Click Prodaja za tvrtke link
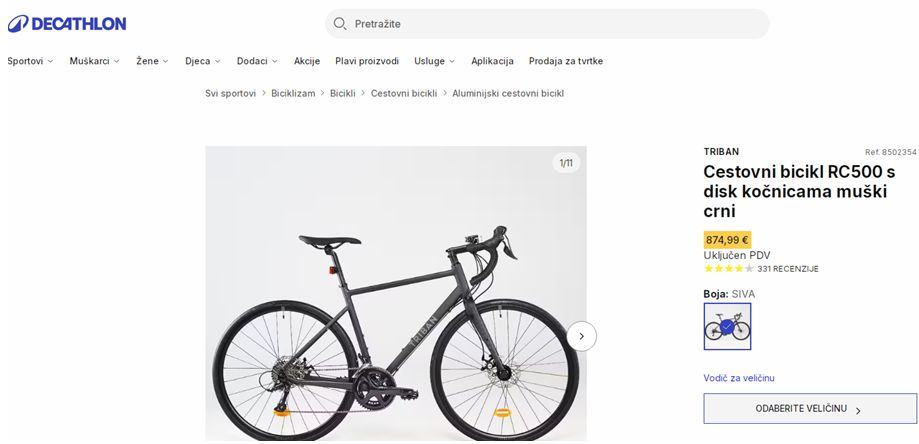Viewport: 919px width, 444px height. (566, 61)
